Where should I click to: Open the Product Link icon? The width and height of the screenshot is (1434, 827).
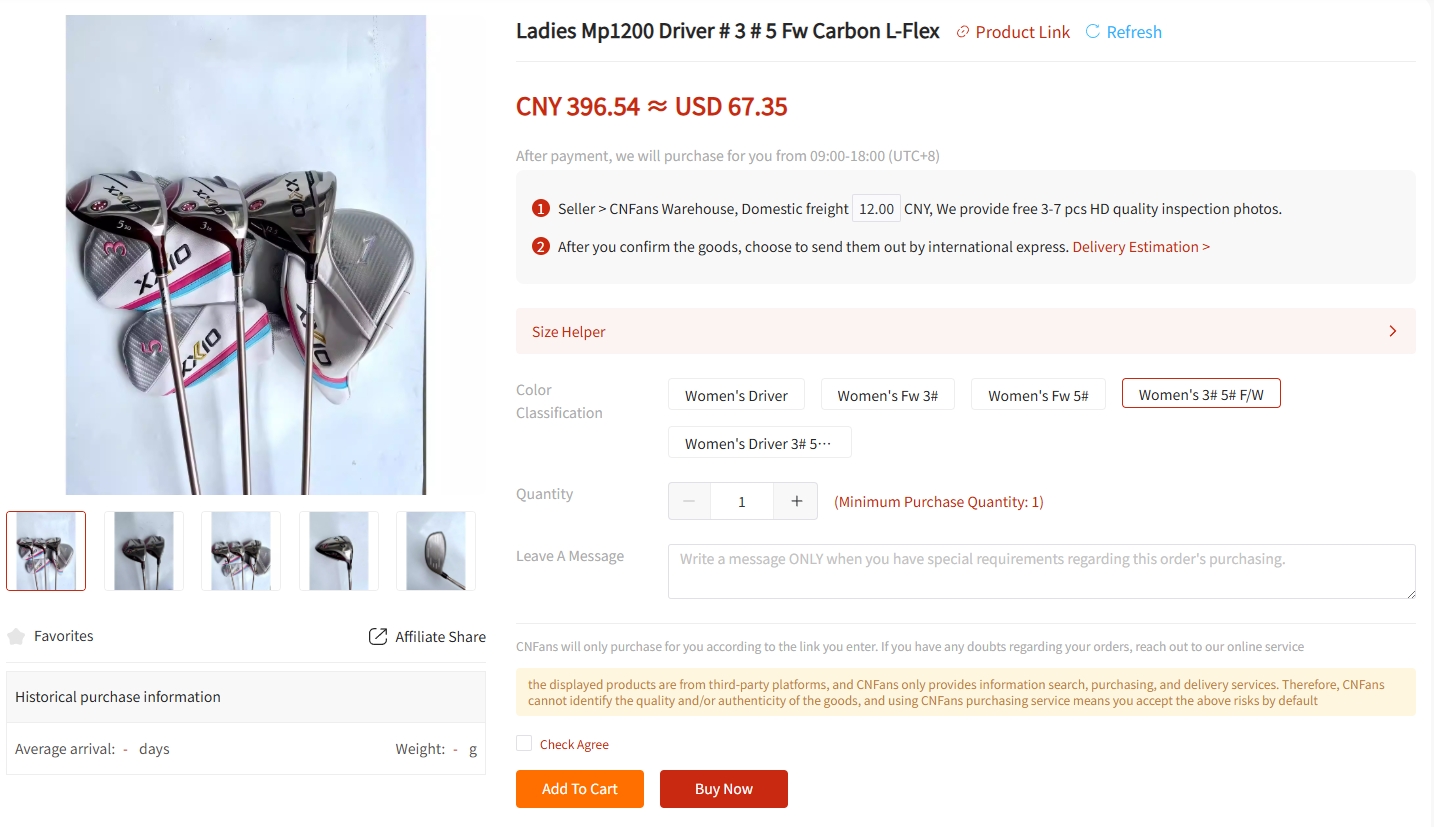point(961,31)
